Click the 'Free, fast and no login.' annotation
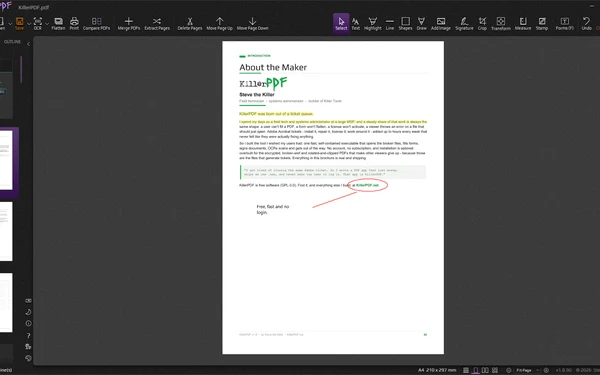This screenshot has height=375, width=600. point(273,209)
